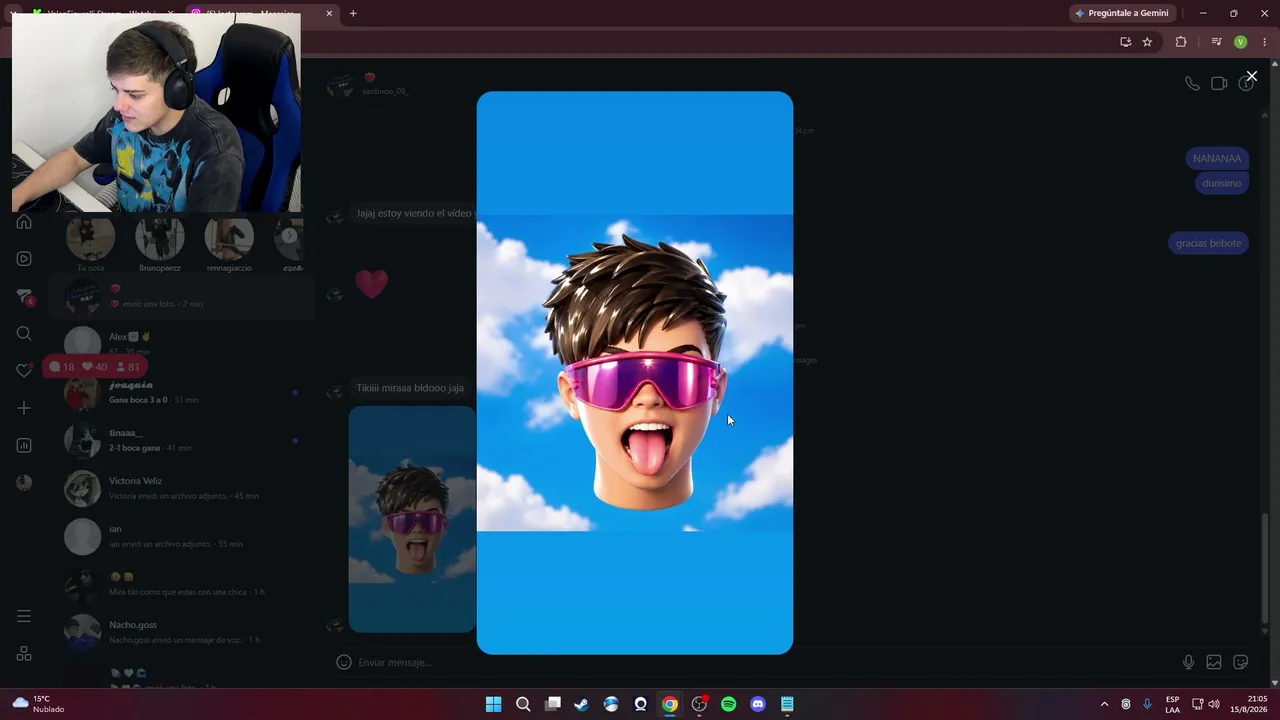Viewport: 1280px width, 720px height.
Task: Open Discord from the taskbar
Action: [x=758, y=704]
